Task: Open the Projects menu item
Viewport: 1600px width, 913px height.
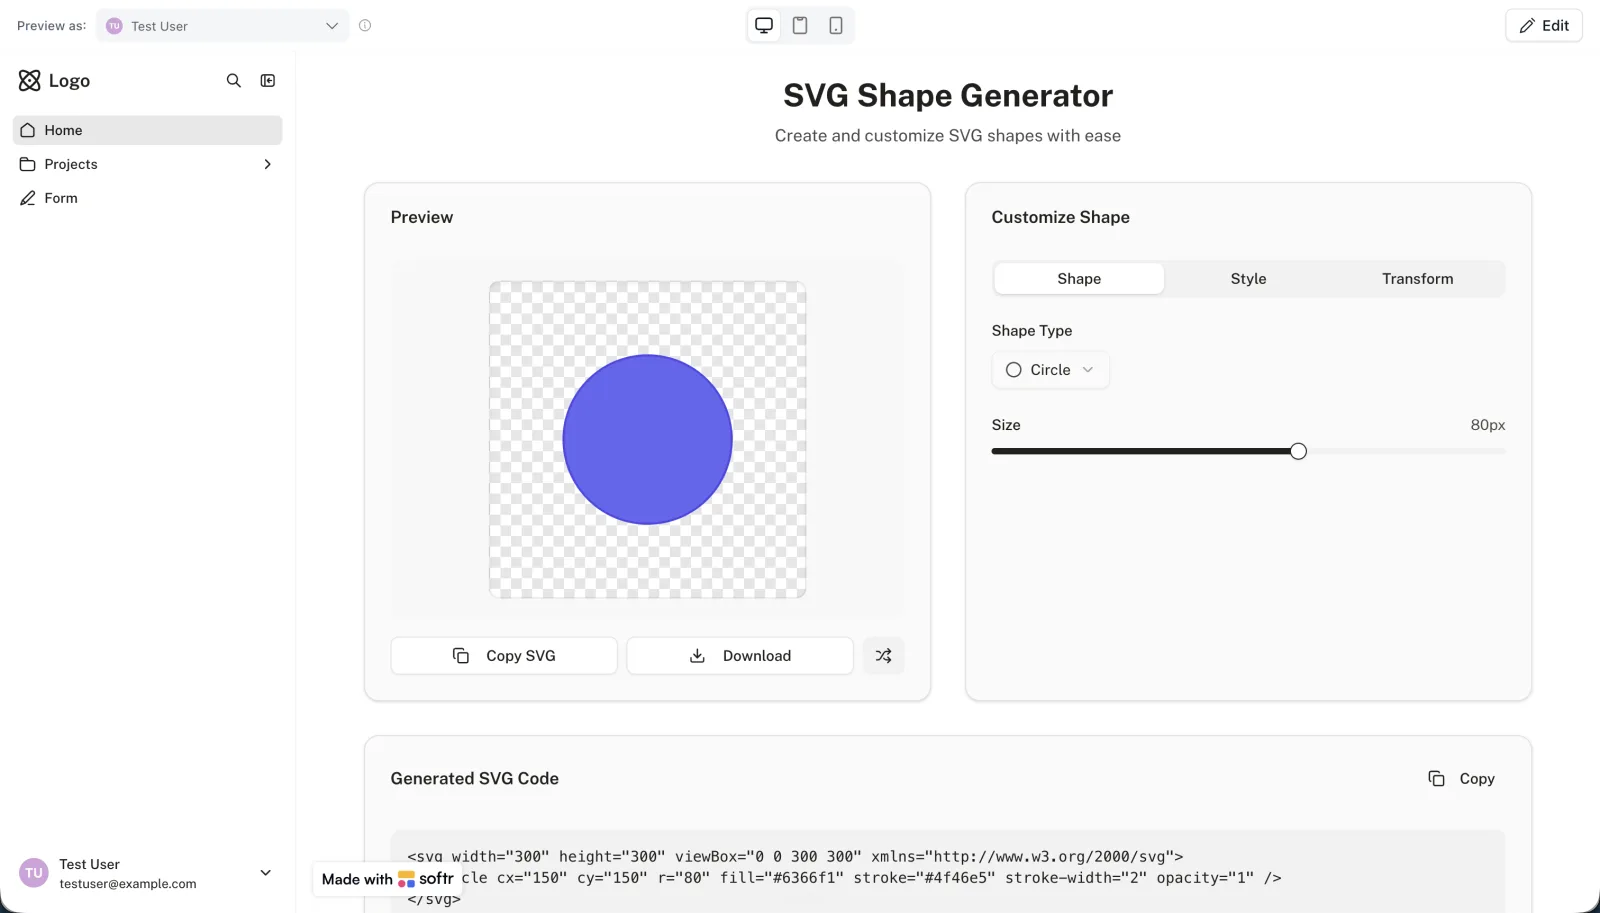Action: (147, 164)
